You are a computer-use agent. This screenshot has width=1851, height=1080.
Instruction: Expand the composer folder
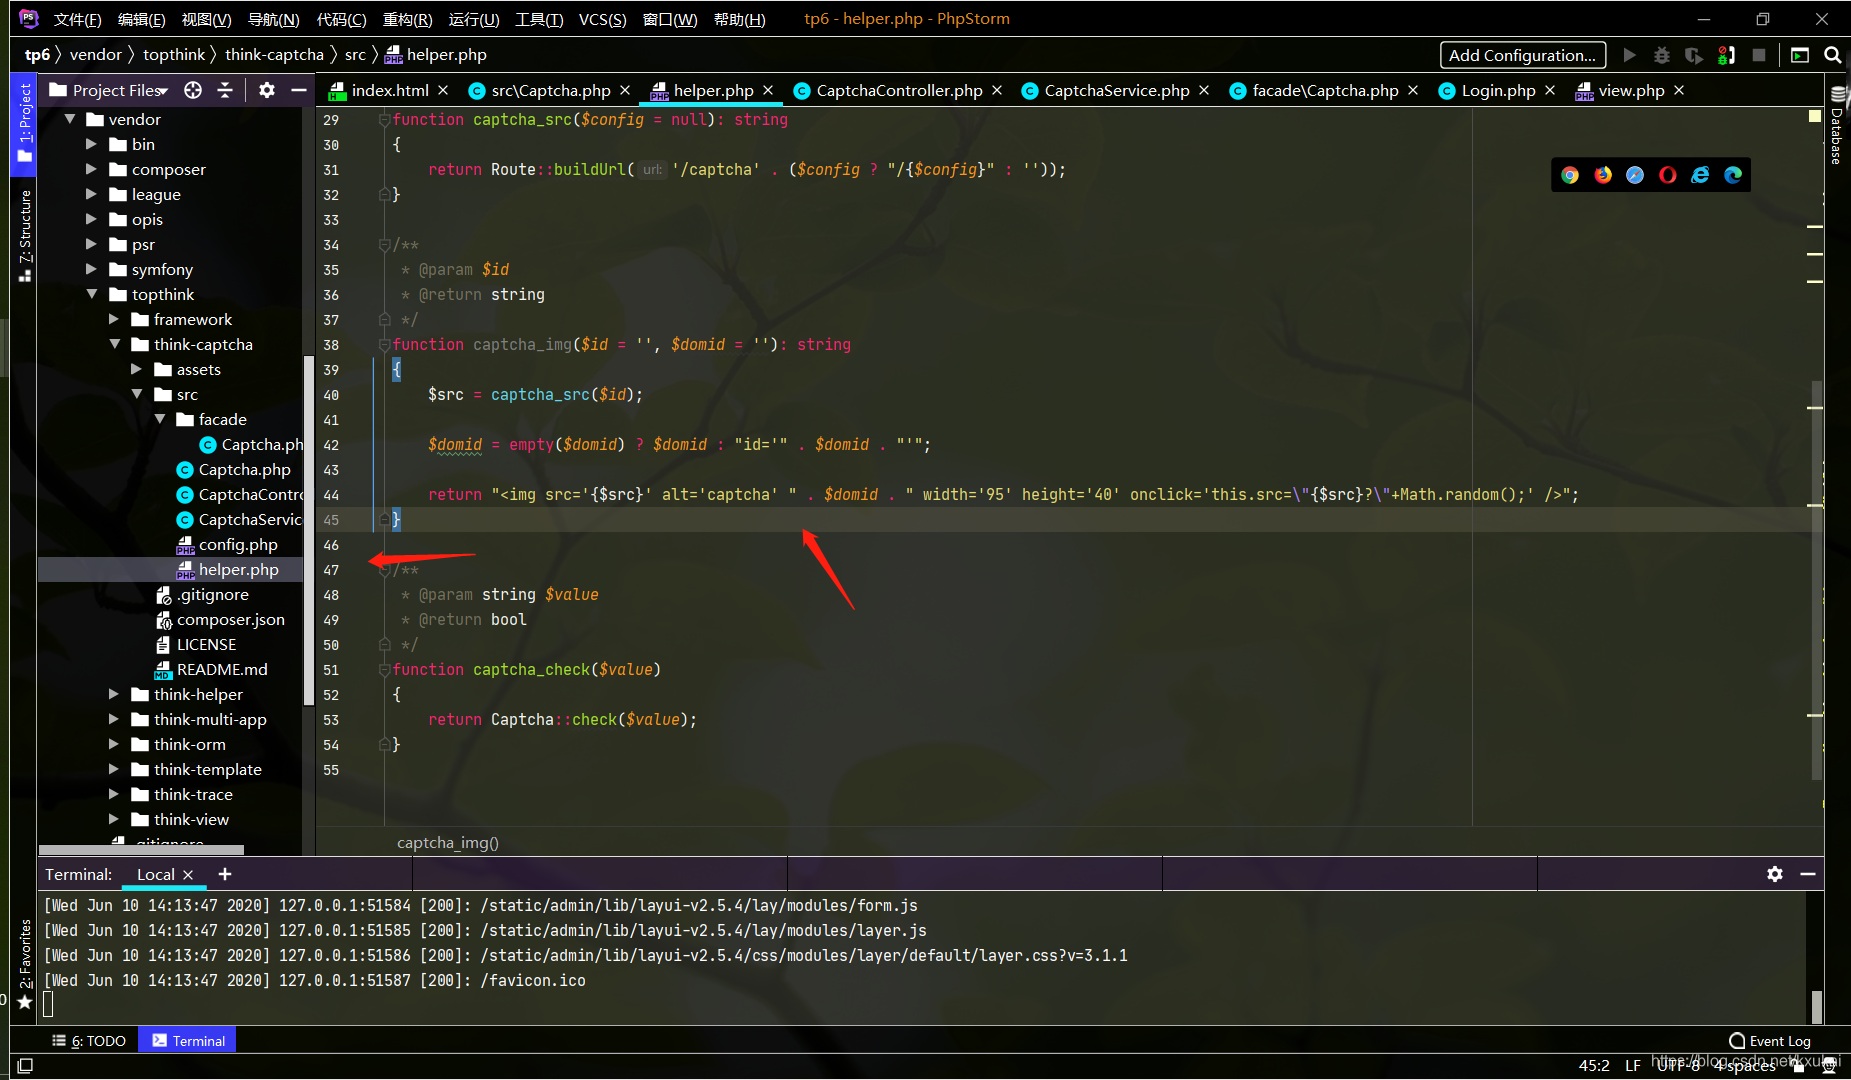coord(92,169)
